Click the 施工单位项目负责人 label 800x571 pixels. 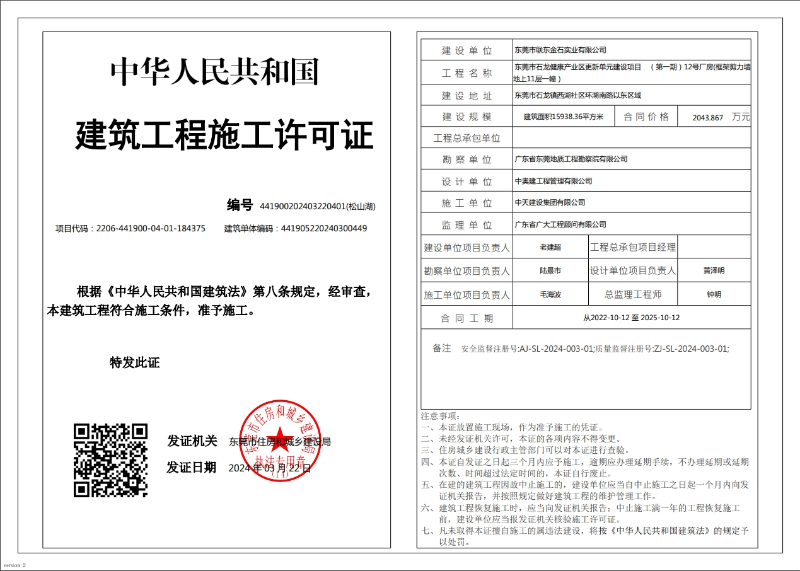click(x=467, y=295)
